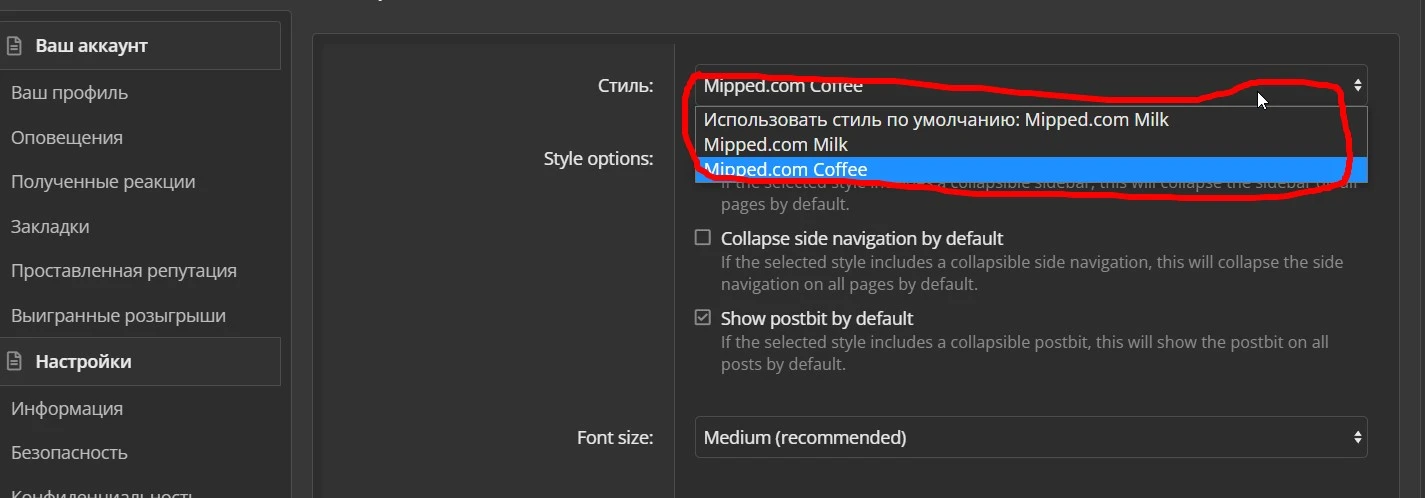Image resolution: width=1425 pixels, height=498 pixels.
Task: Click the Font size label
Action: click(615, 437)
